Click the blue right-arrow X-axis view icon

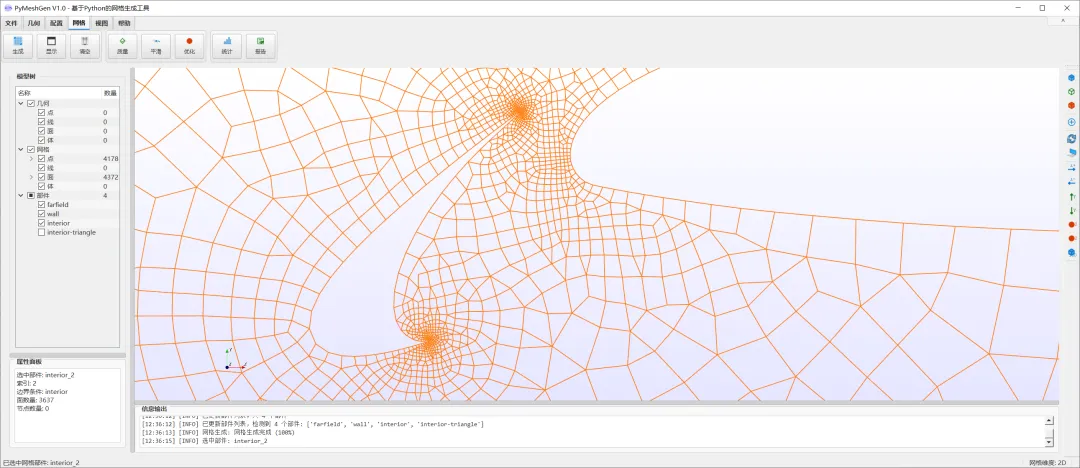click(x=1072, y=167)
